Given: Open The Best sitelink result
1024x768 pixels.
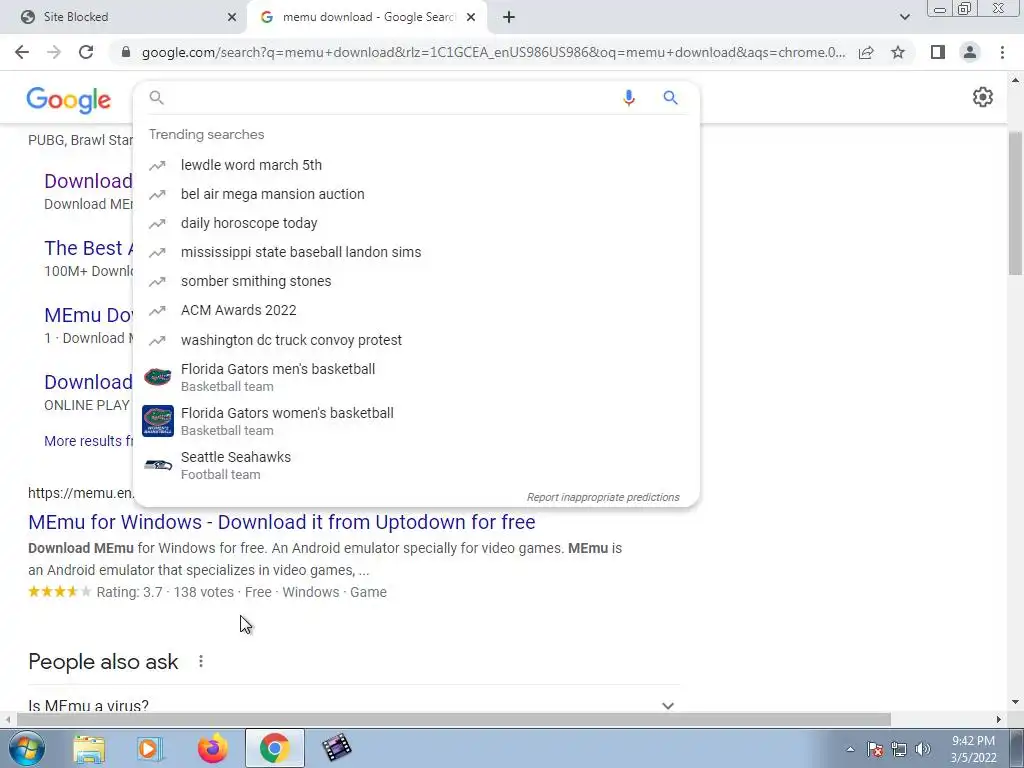Looking at the screenshot, I should (88, 248).
